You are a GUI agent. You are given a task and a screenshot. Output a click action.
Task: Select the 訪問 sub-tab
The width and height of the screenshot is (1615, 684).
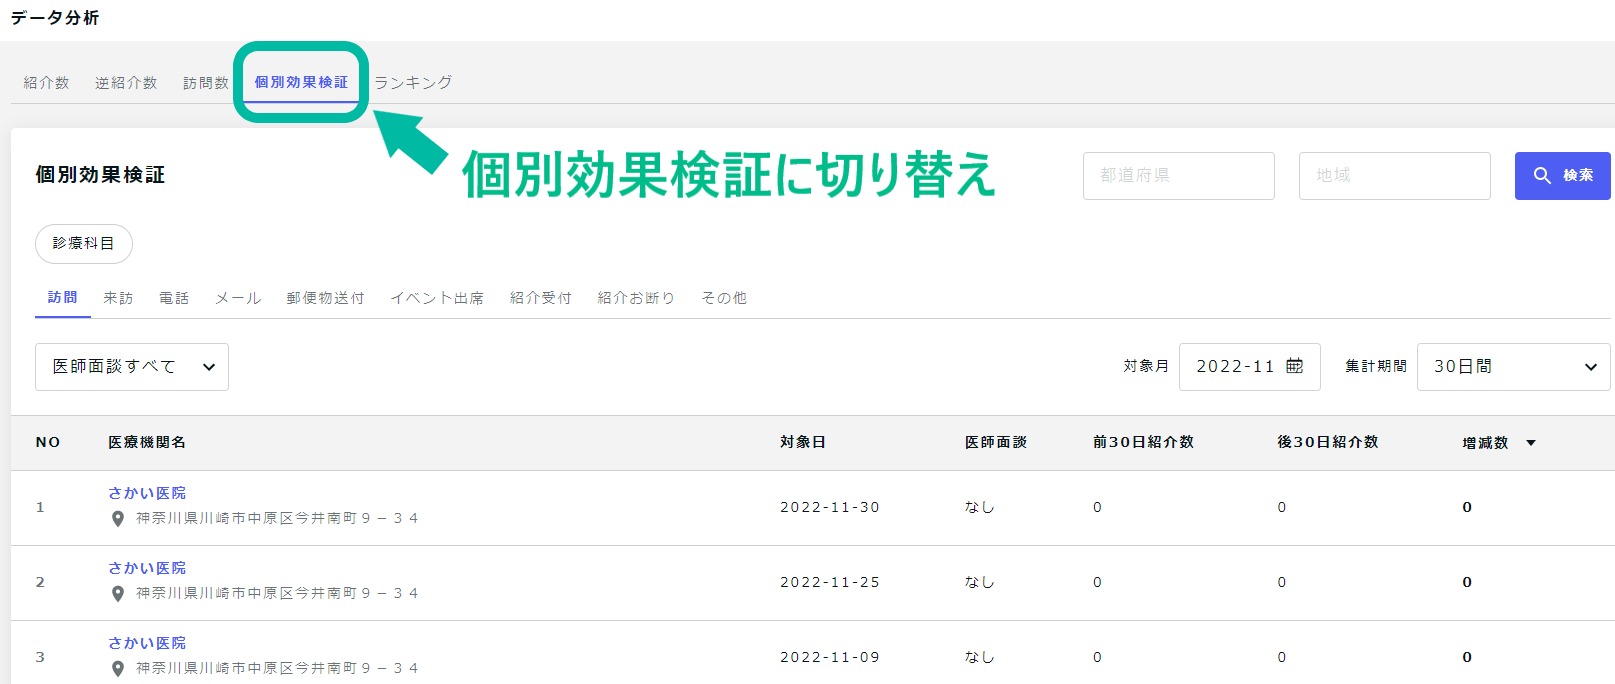point(63,298)
